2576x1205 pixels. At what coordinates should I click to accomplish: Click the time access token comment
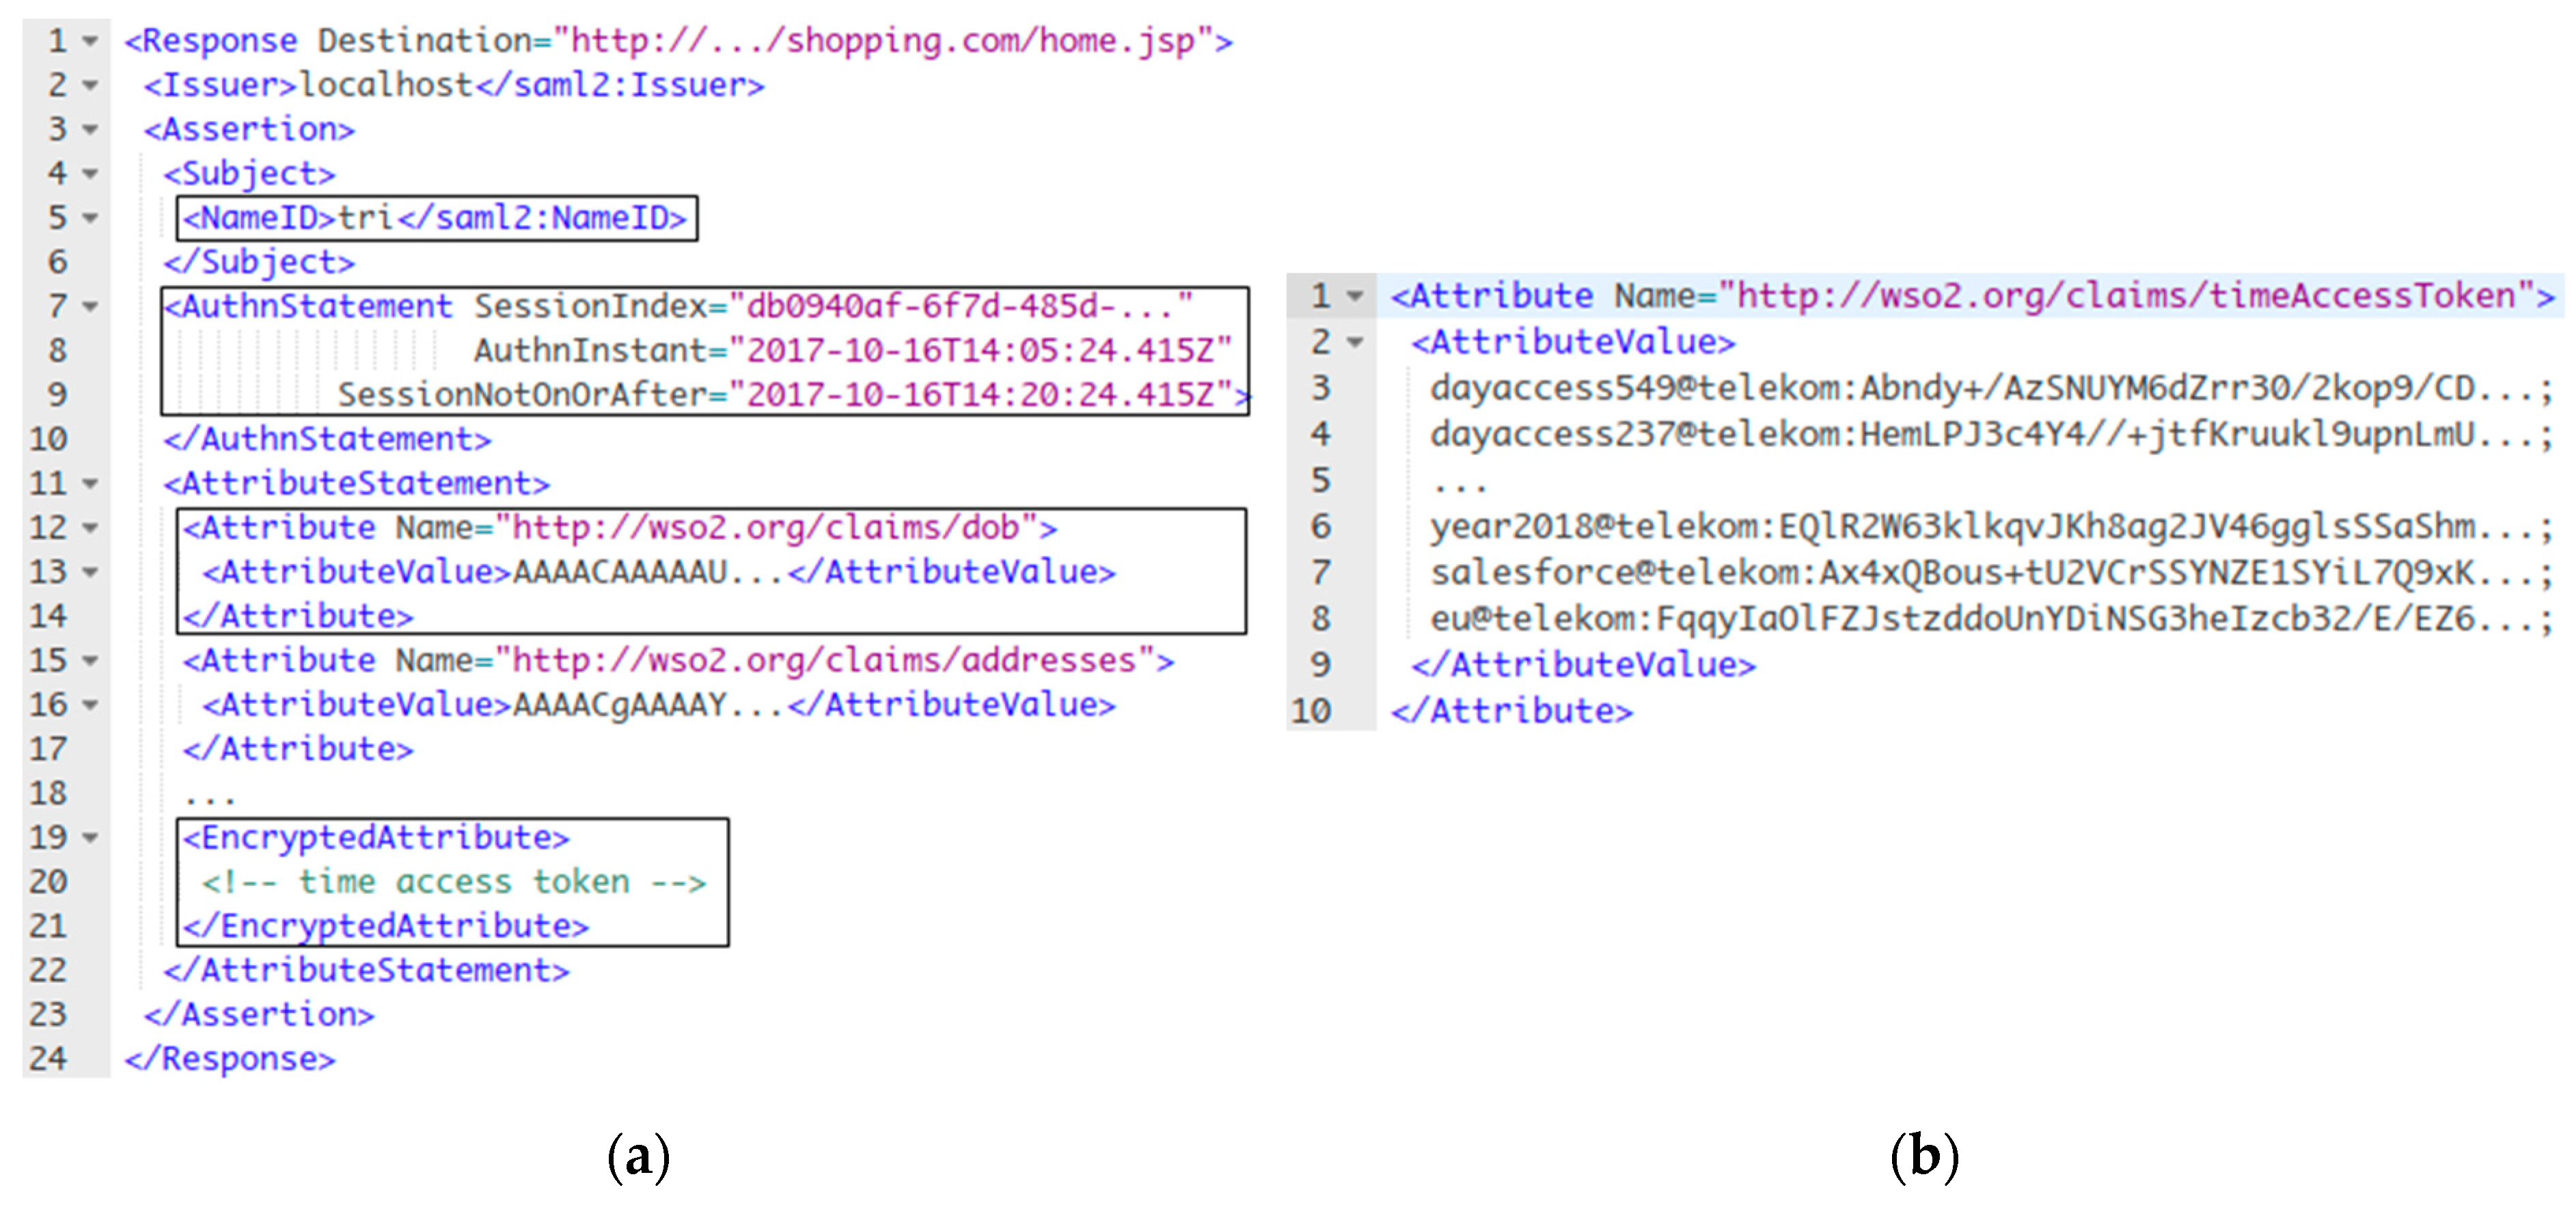[x=454, y=882]
